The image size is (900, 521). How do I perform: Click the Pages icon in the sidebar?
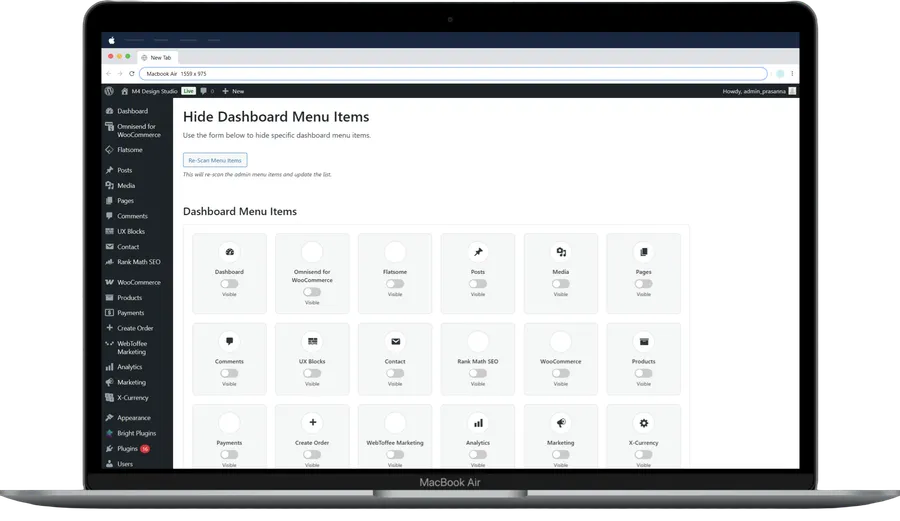click(x=109, y=201)
